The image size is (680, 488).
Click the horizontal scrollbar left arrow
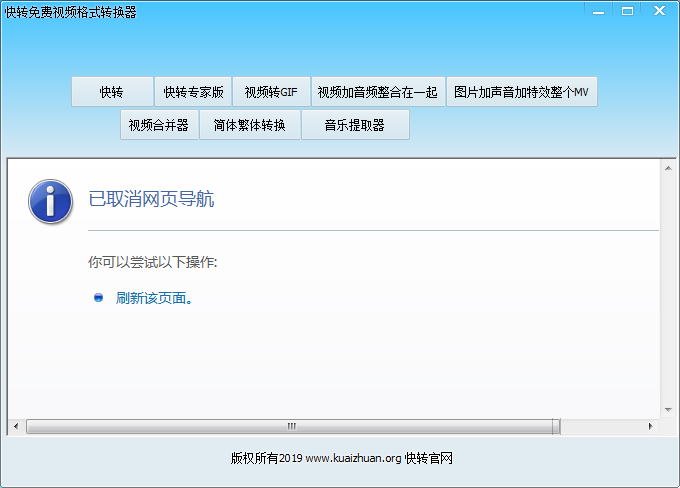click(16, 426)
